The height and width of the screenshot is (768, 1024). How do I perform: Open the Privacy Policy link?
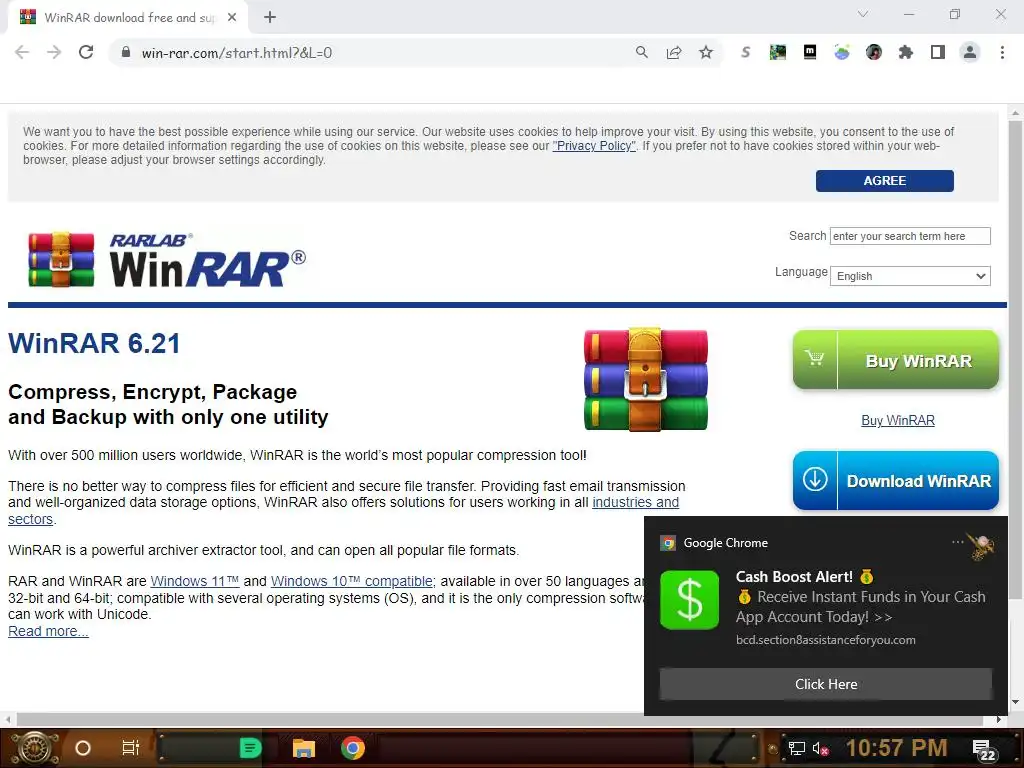point(594,146)
